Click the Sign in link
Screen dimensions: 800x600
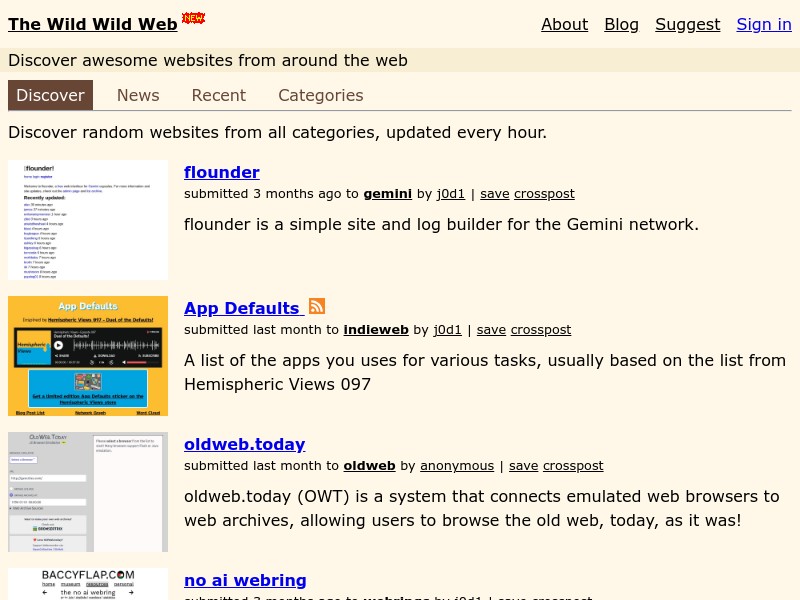point(764,24)
